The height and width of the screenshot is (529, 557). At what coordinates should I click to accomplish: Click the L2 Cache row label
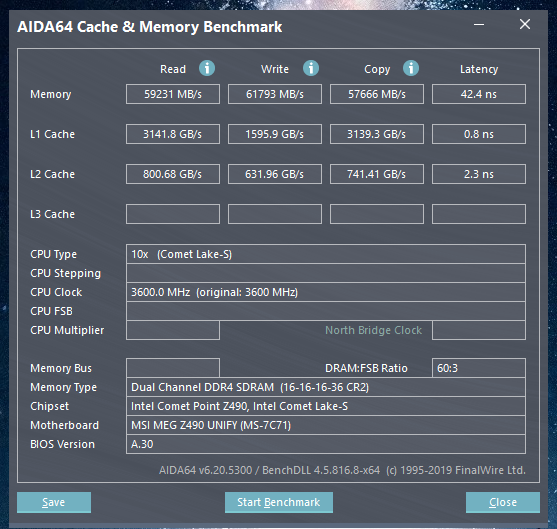[x=53, y=174]
